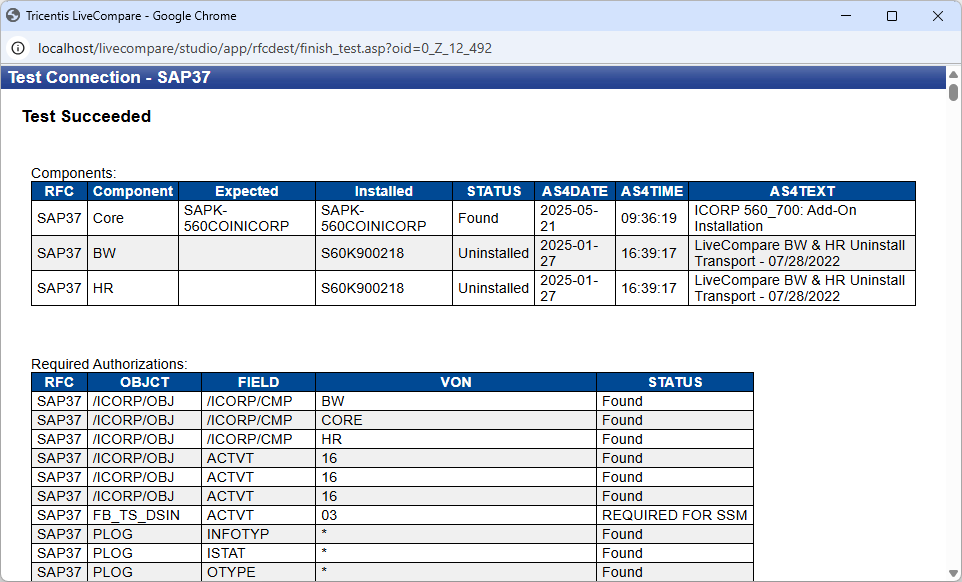Click the VON column header
Image resolution: width=962 pixels, height=582 pixels.
tap(456, 382)
